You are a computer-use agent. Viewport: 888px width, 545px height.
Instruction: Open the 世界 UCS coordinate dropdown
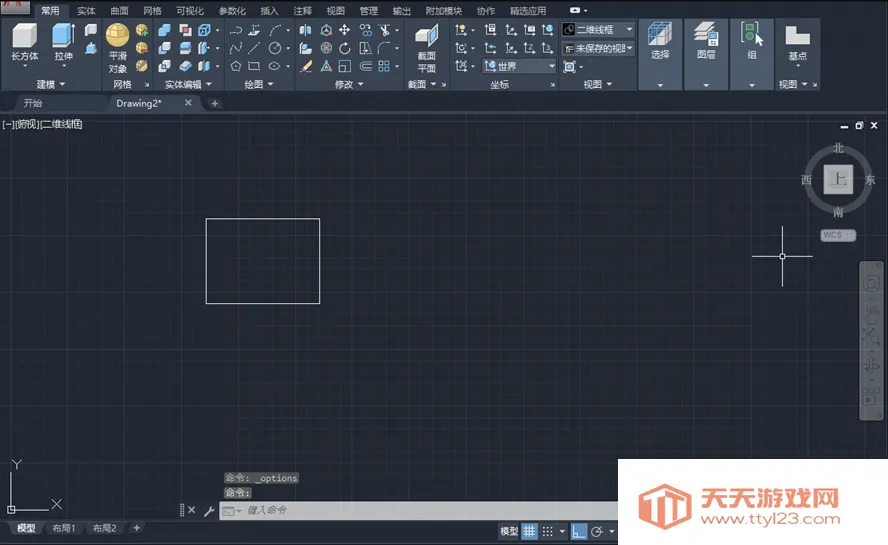tap(519, 66)
